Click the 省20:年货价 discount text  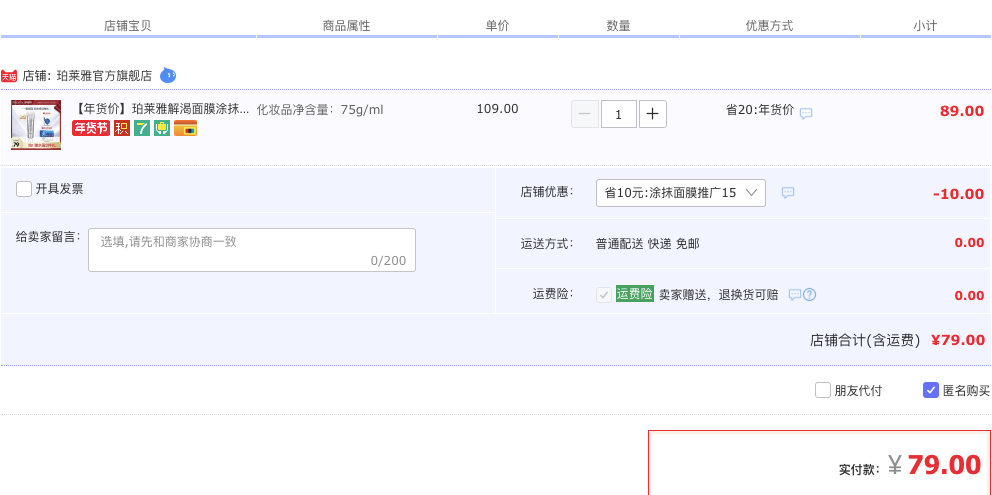coord(759,110)
